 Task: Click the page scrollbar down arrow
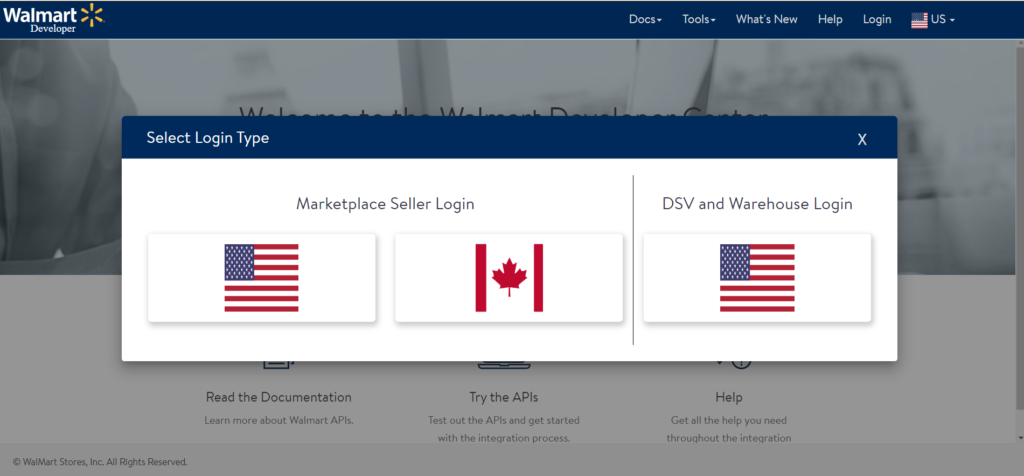coord(1019,437)
